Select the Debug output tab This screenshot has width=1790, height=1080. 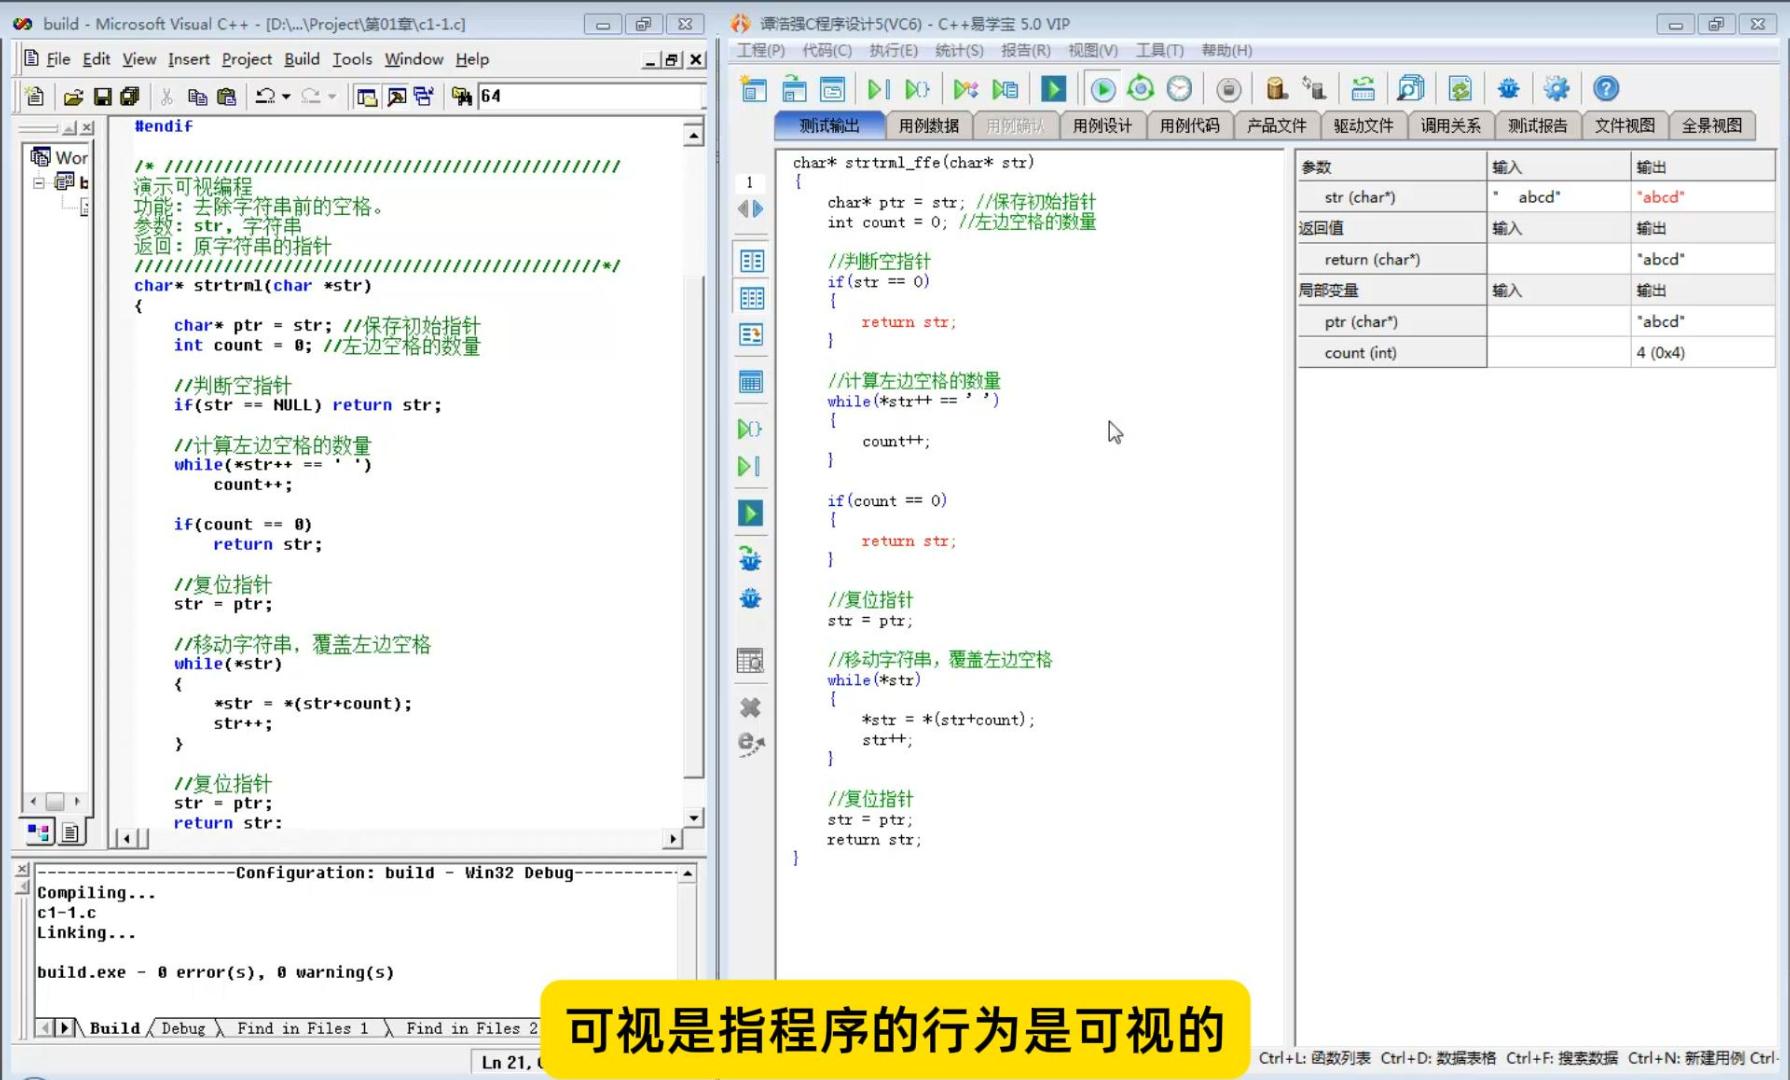tap(183, 1028)
